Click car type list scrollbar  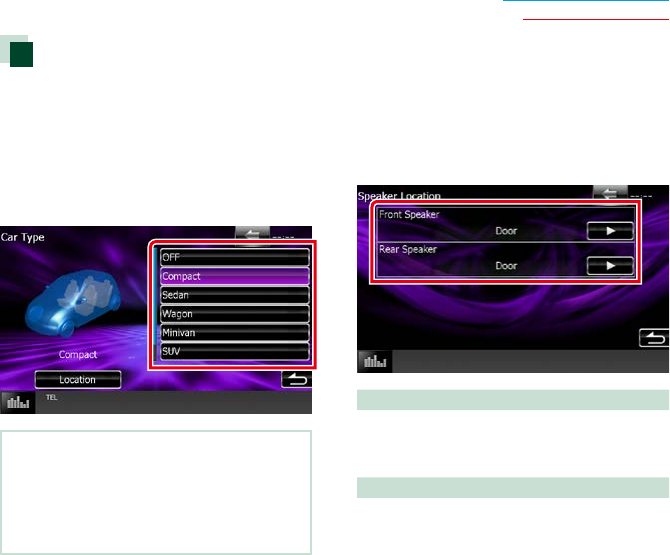pos(156,304)
